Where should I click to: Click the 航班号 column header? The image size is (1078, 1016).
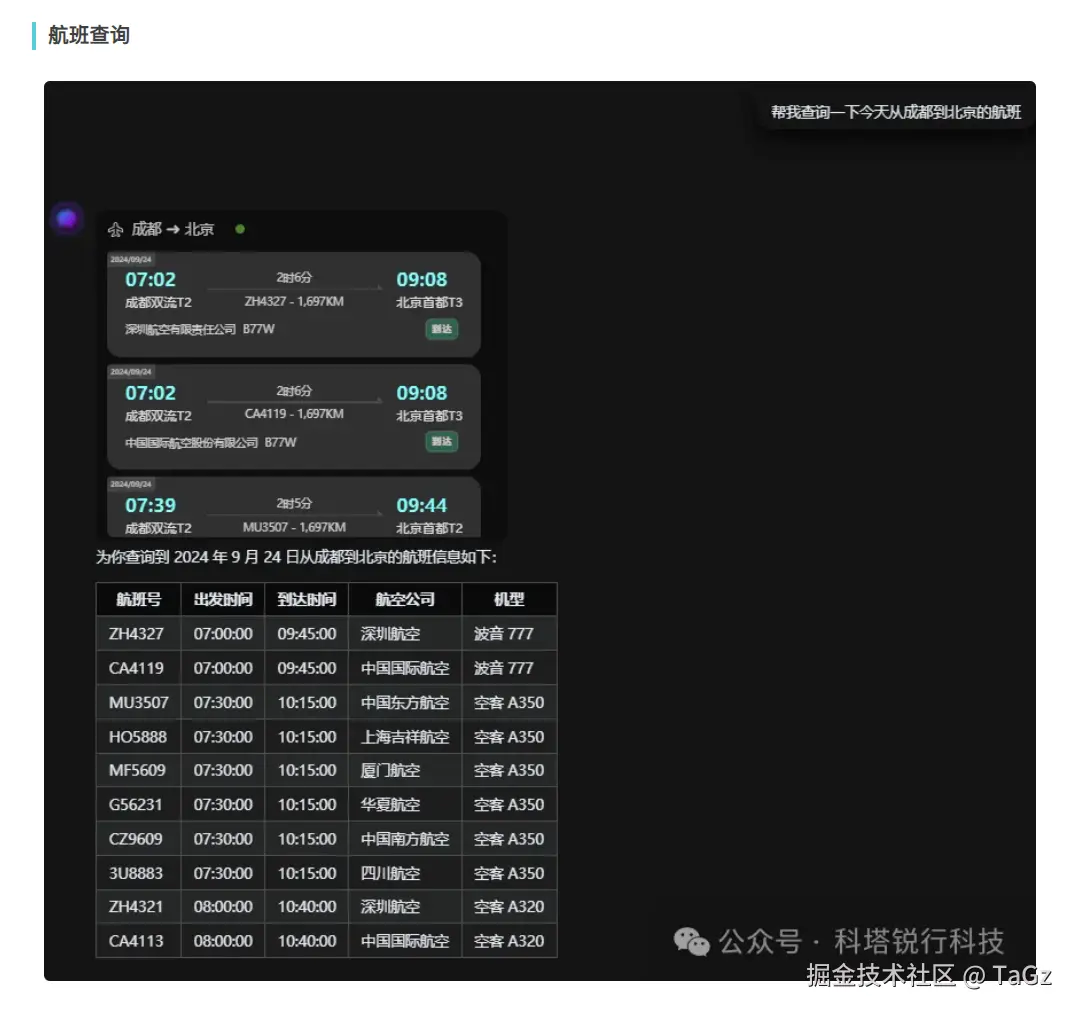pyautogui.click(x=138, y=599)
